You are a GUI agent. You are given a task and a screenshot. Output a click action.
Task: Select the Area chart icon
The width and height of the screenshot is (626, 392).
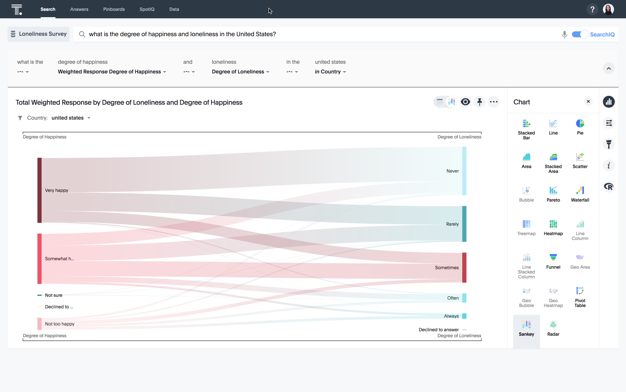coord(526,160)
